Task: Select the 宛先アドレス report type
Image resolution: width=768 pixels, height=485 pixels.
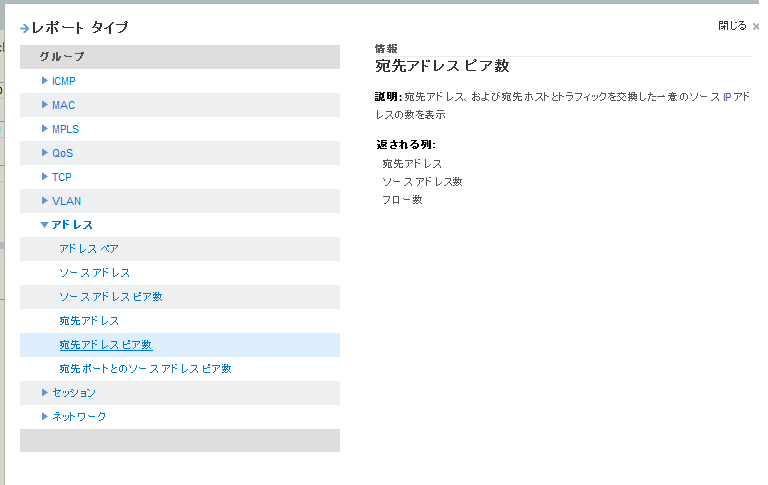Action: pos(89,321)
